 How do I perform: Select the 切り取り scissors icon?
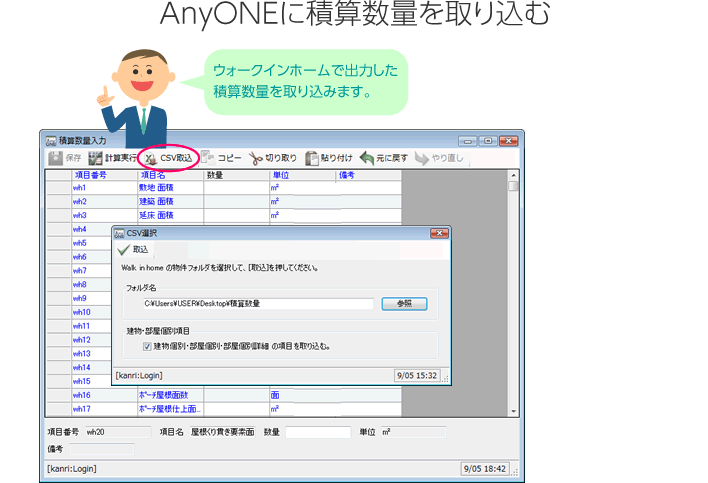click(256, 158)
